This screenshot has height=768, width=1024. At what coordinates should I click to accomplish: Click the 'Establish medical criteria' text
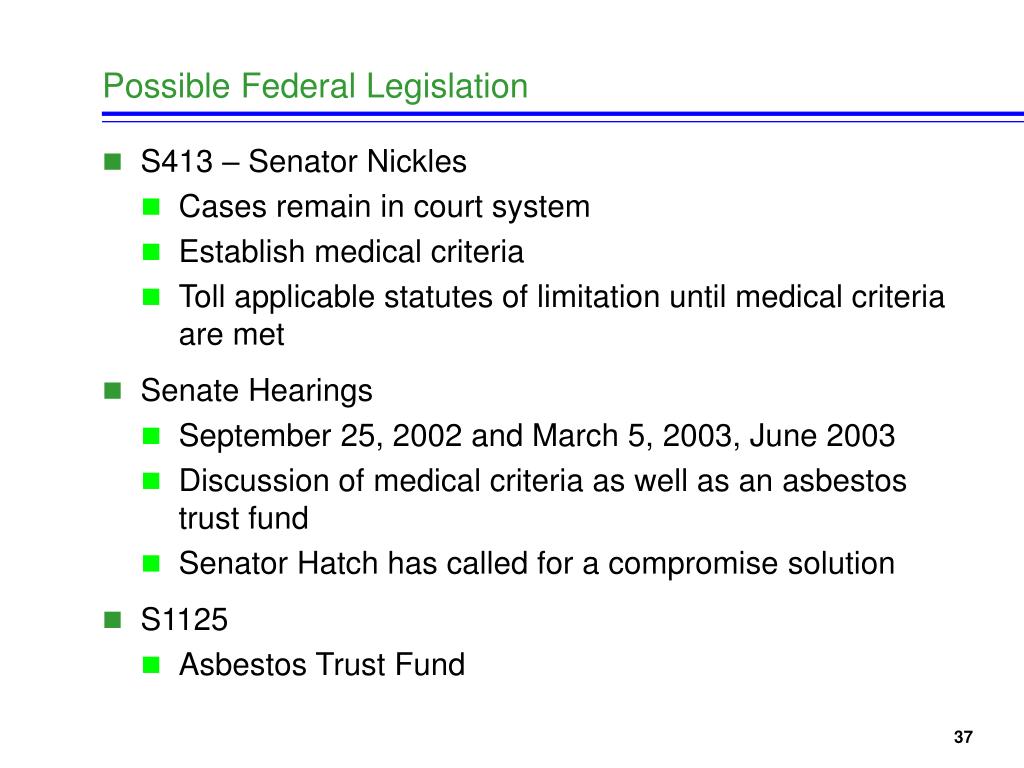[351, 252]
